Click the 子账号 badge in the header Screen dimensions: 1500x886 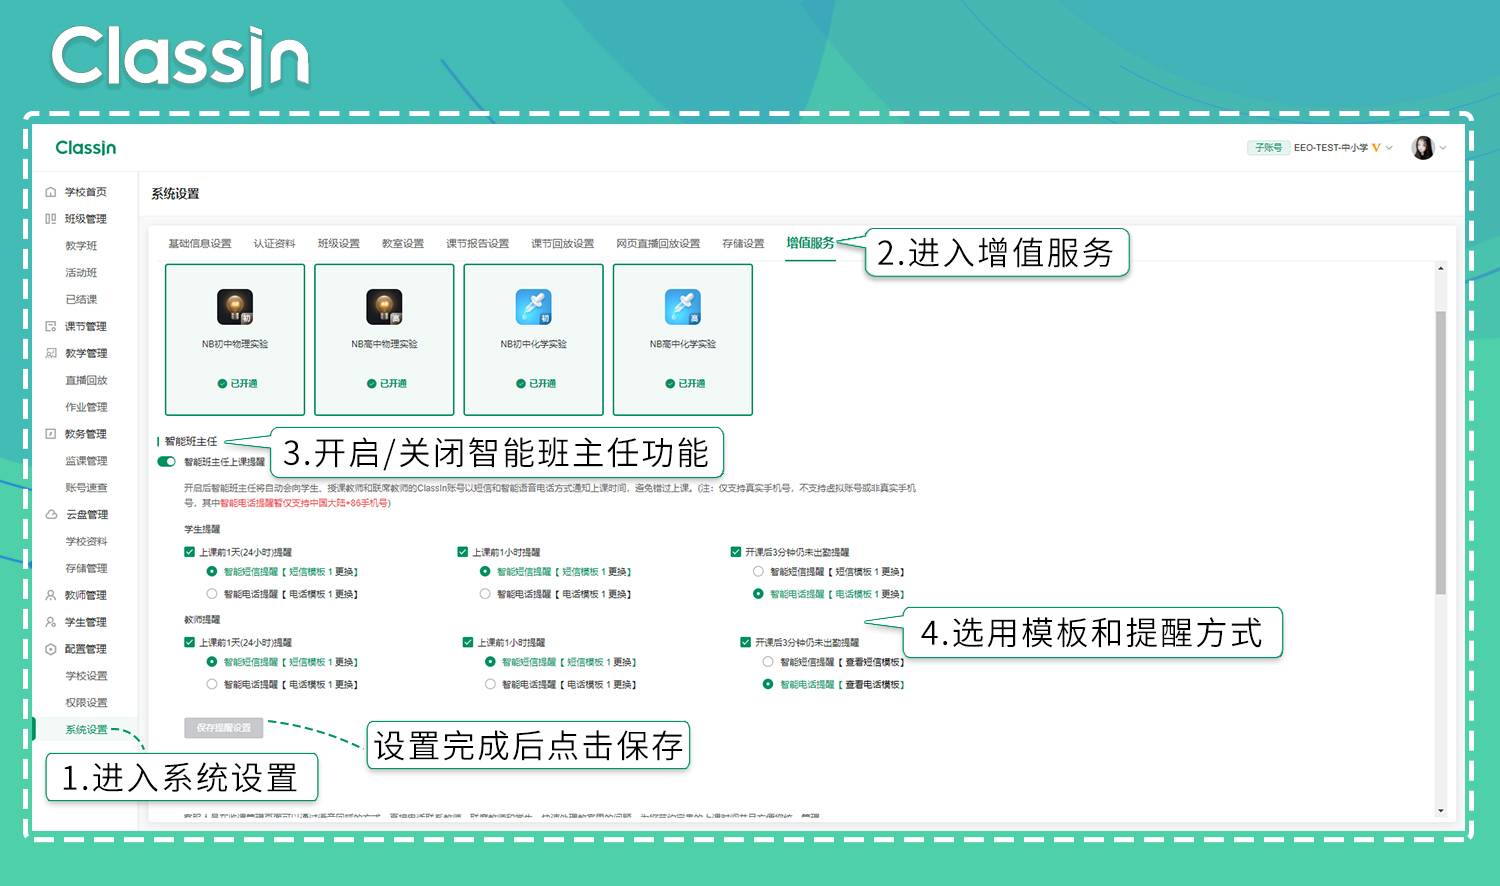(1268, 148)
